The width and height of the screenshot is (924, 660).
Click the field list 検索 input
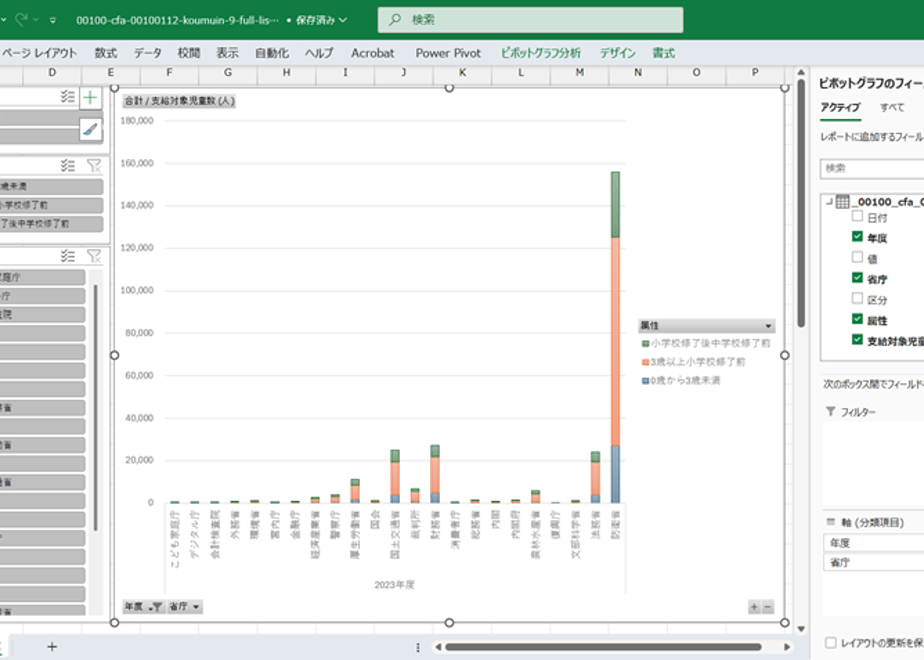tap(872, 169)
